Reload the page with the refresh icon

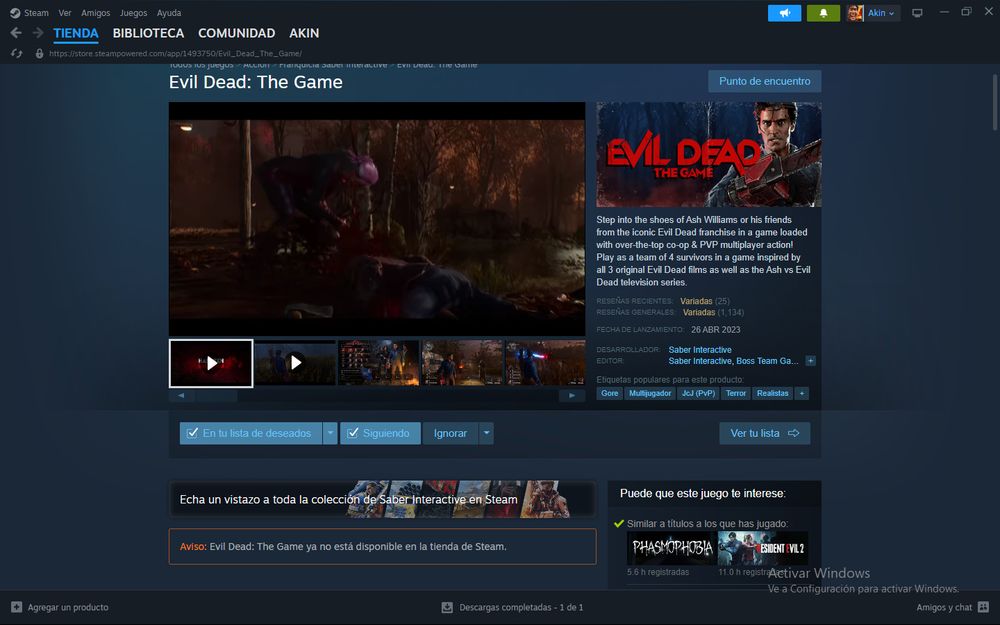click(x=17, y=54)
